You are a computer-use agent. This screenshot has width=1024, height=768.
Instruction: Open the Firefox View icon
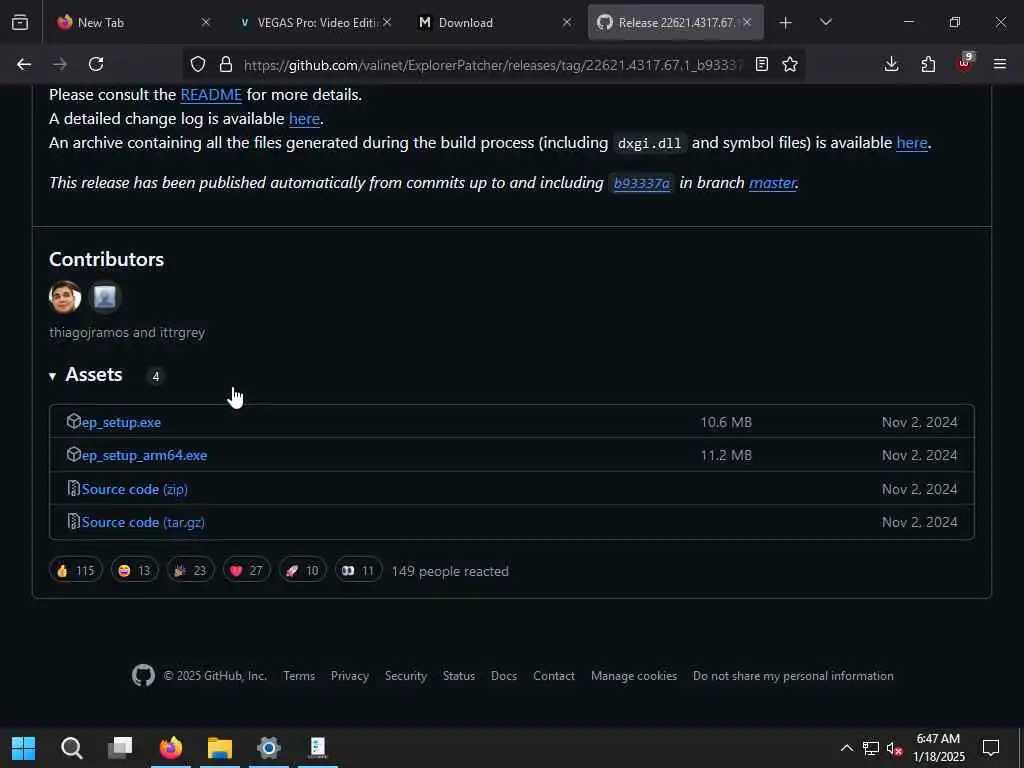20,22
